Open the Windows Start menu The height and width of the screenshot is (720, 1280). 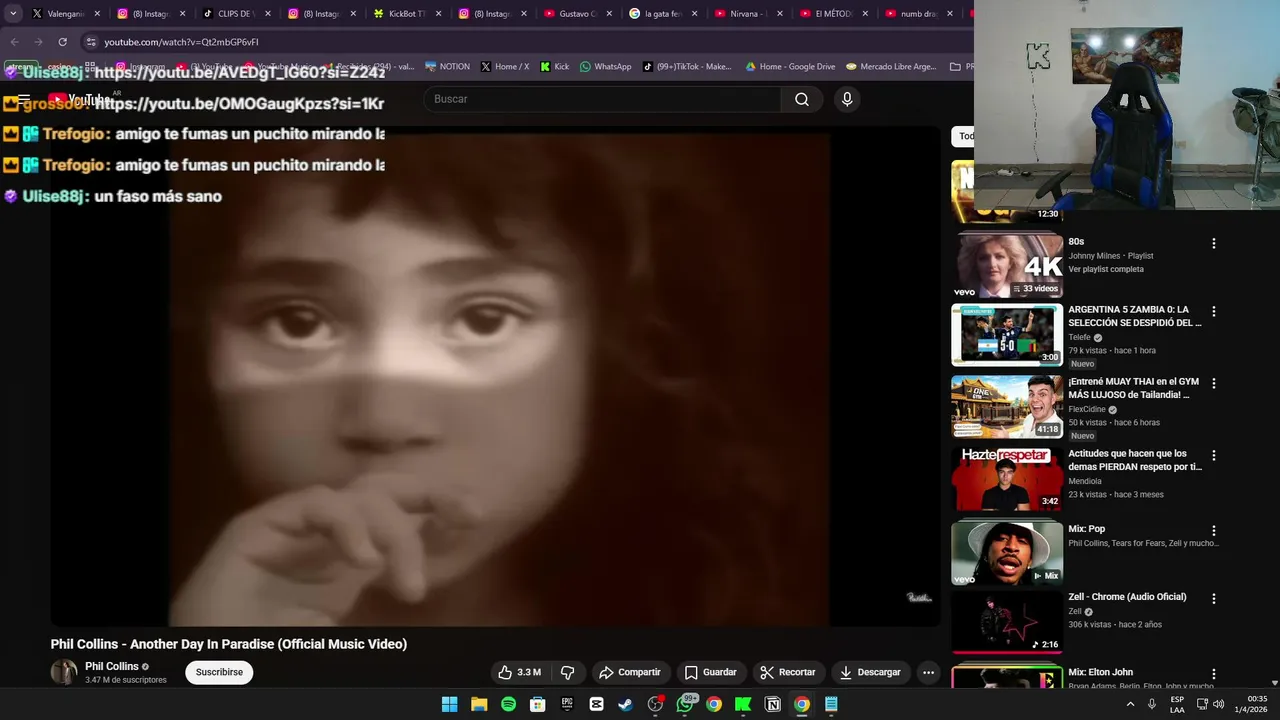pyautogui.click(x=449, y=704)
